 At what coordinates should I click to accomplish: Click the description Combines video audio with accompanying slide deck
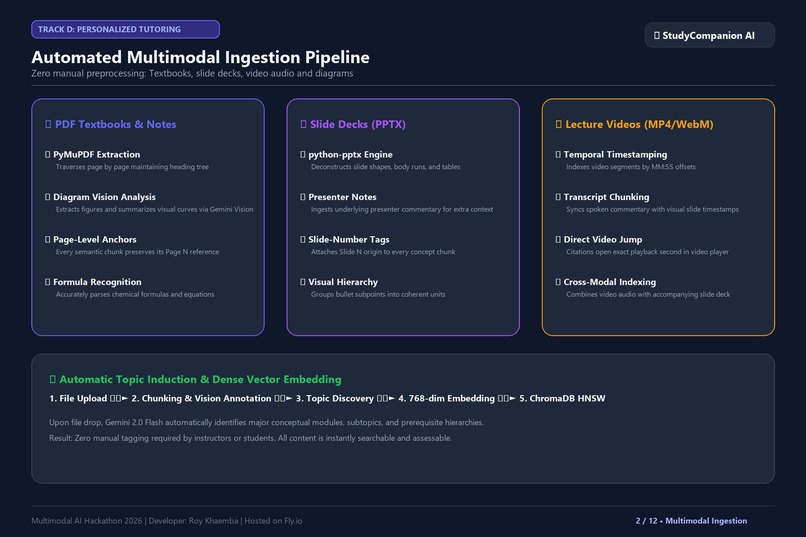click(x=648, y=294)
